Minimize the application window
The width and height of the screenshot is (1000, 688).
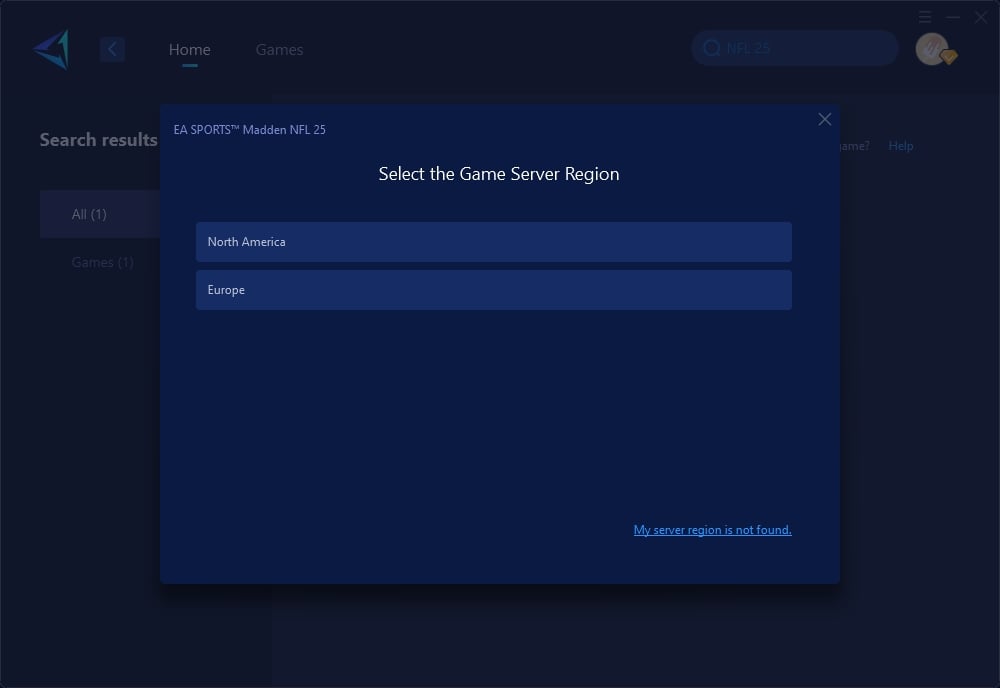pyautogui.click(x=953, y=17)
